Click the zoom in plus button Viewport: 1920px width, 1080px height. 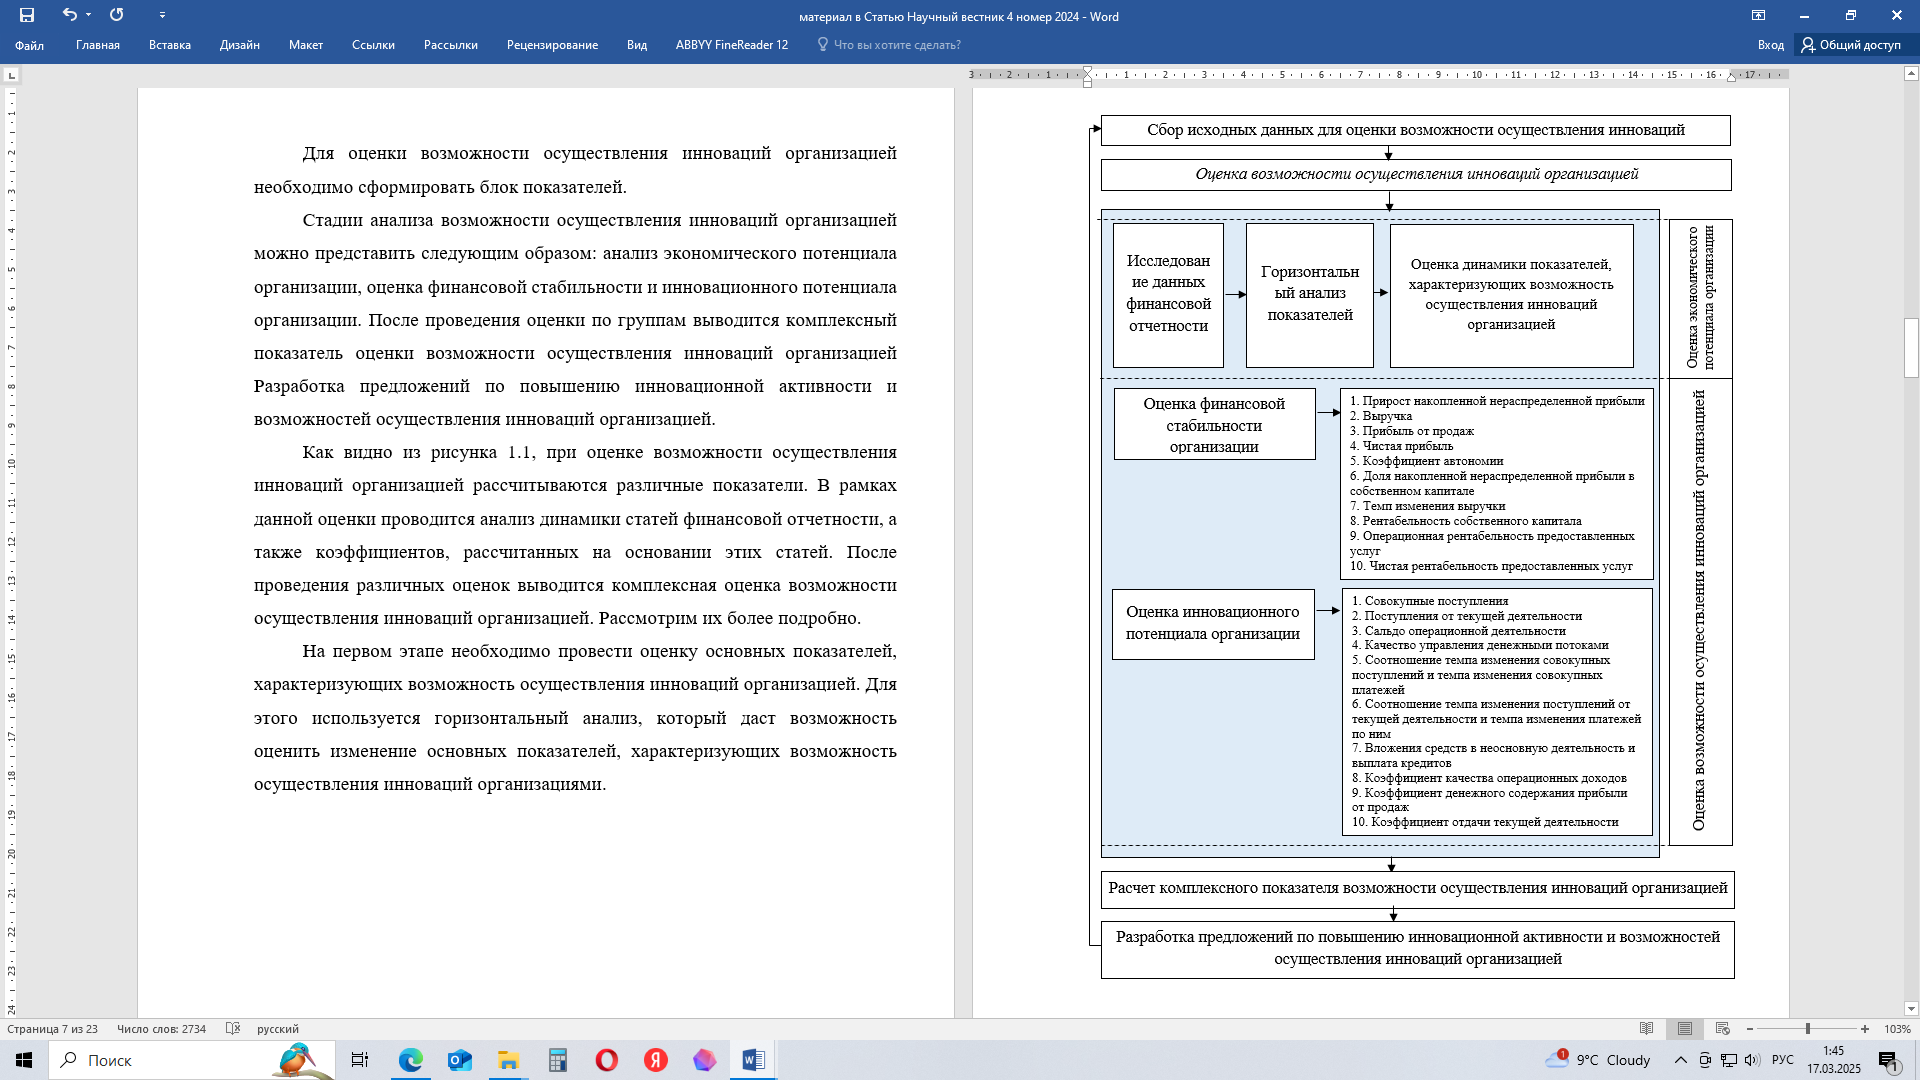coord(1865,1029)
